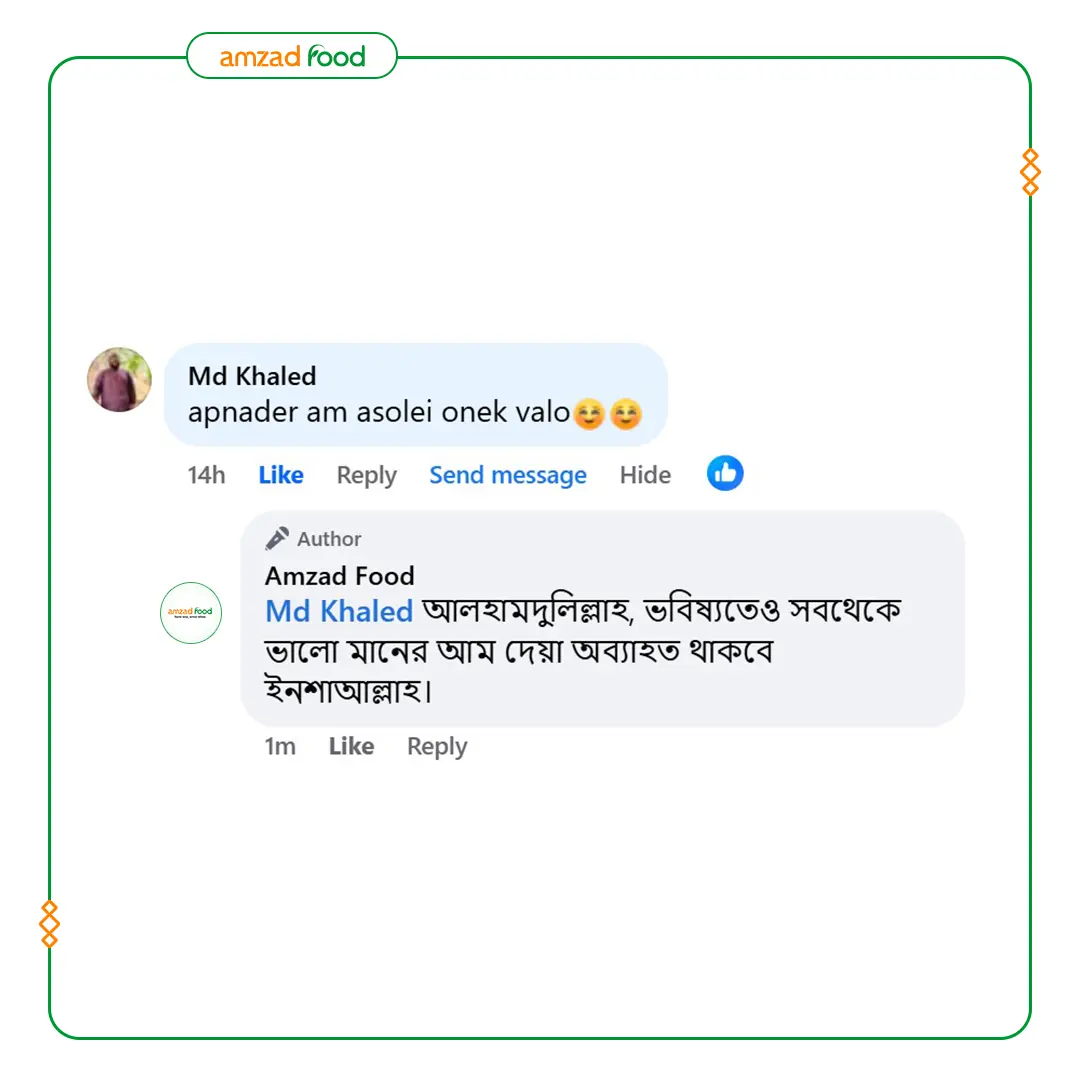Toggle Like on Md Khaled's comment
The width and height of the screenshot is (1080, 1080).
pyautogui.click(x=280, y=475)
